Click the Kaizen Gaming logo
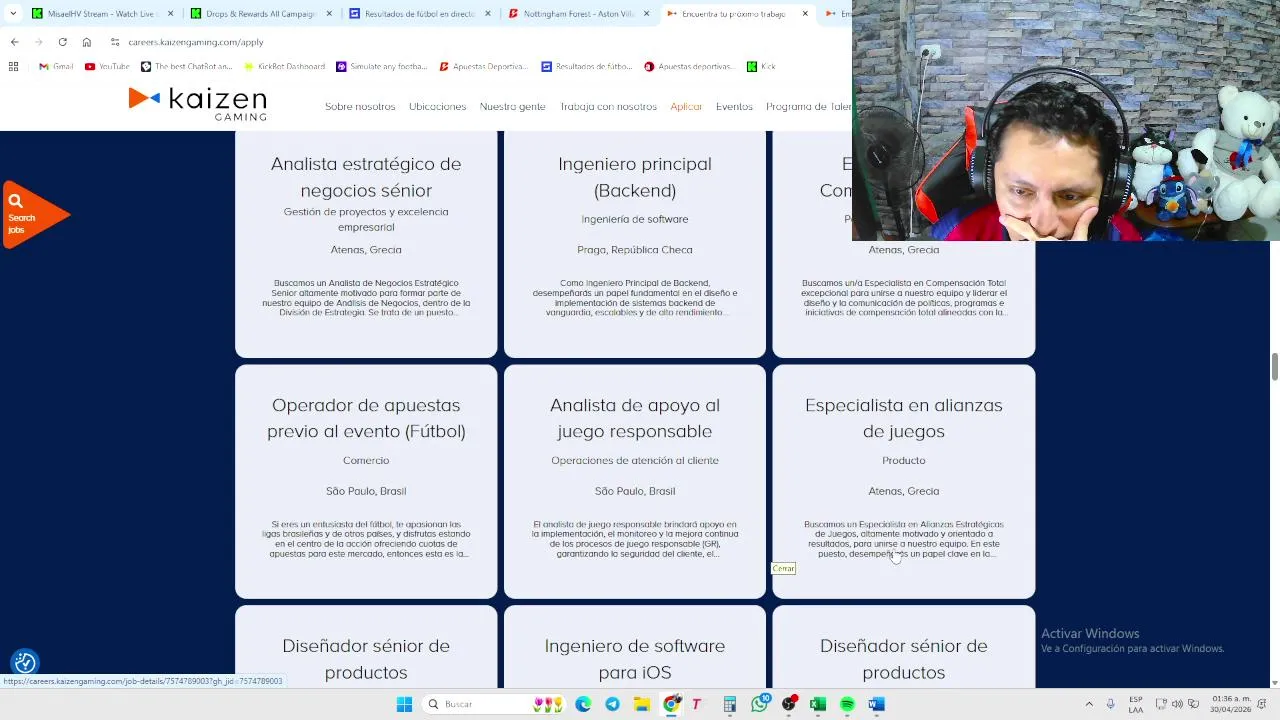1280x720 pixels. (x=197, y=103)
